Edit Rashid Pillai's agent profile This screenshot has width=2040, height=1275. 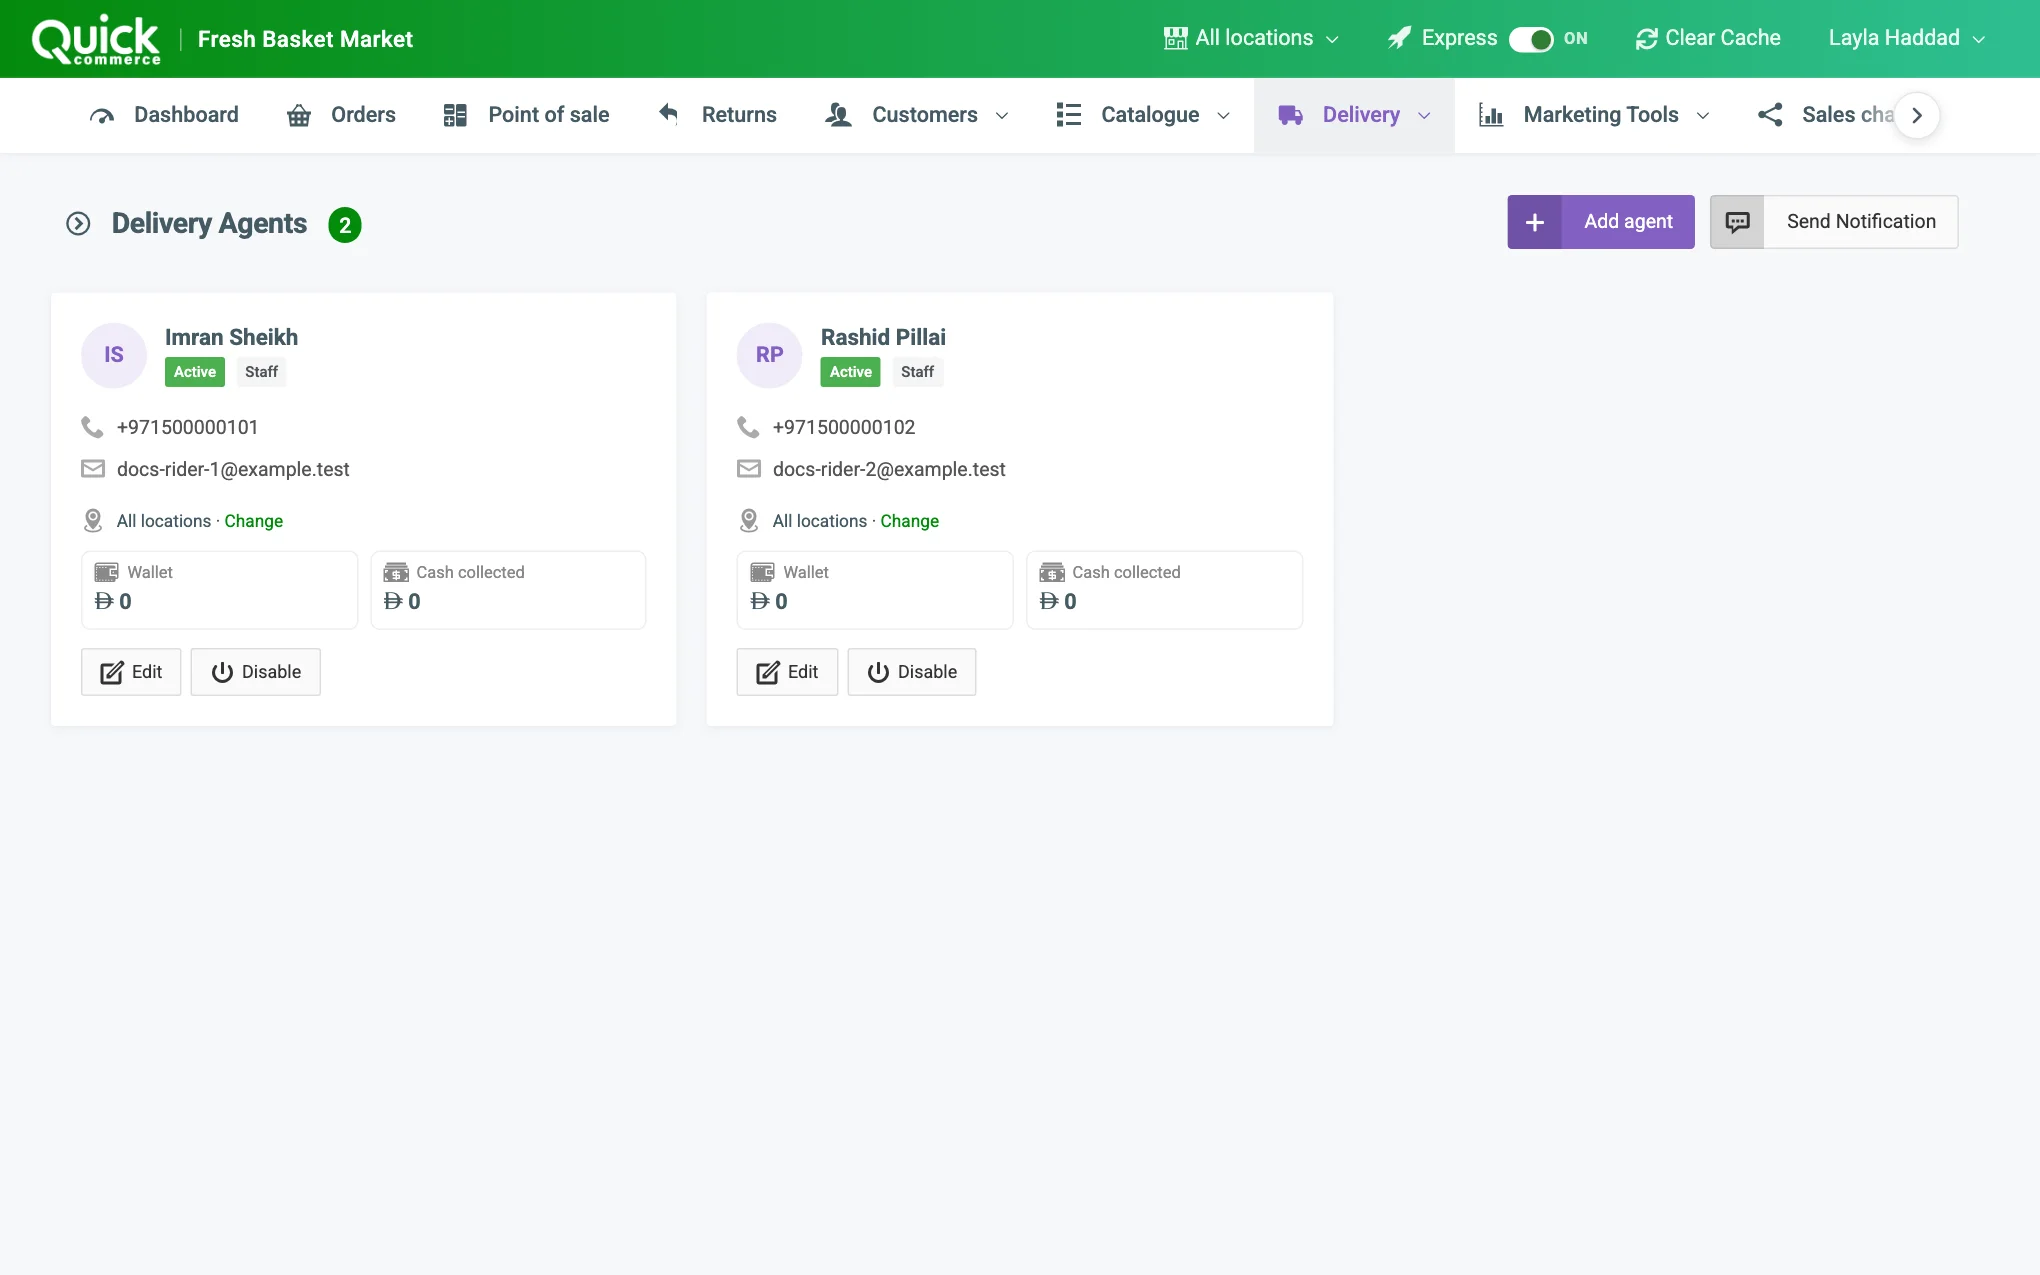pos(787,672)
